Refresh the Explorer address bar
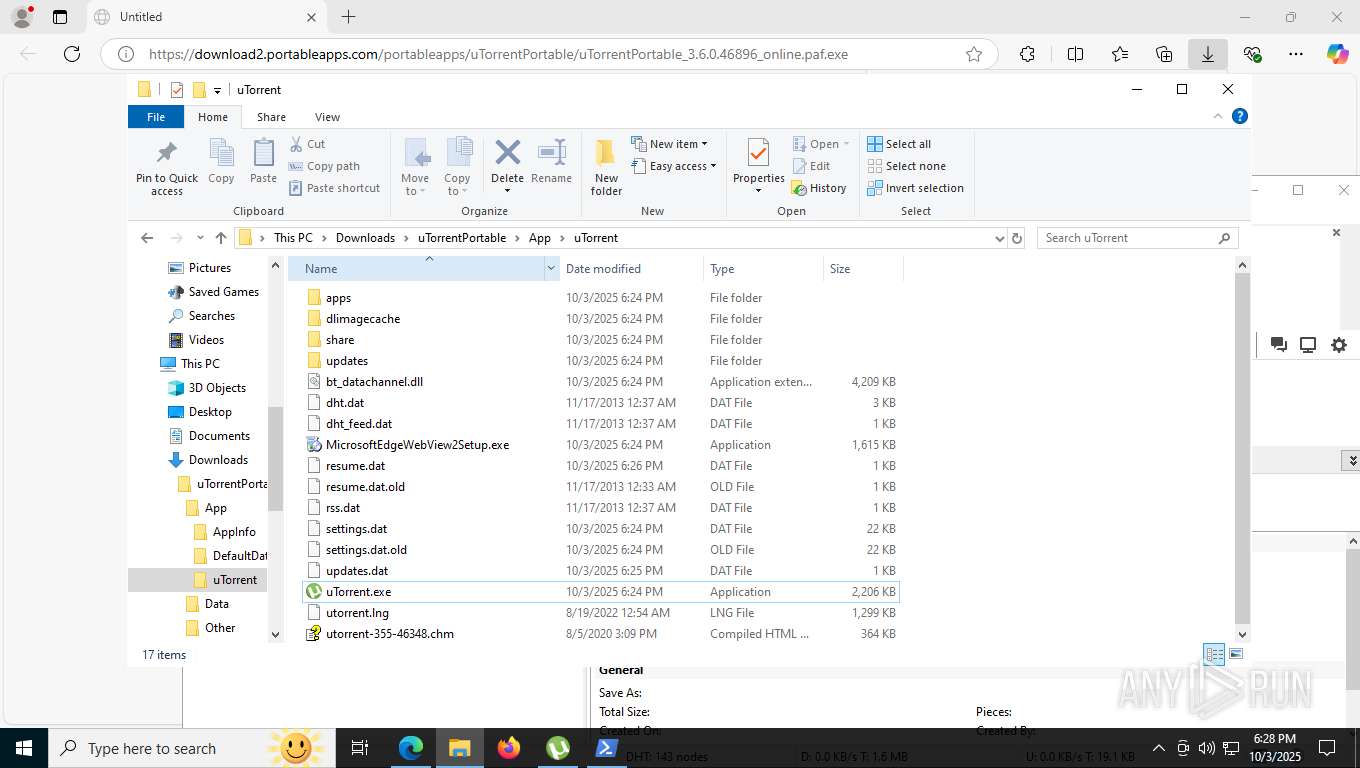The width and height of the screenshot is (1360, 768). pyautogui.click(x=1017, y=238)
